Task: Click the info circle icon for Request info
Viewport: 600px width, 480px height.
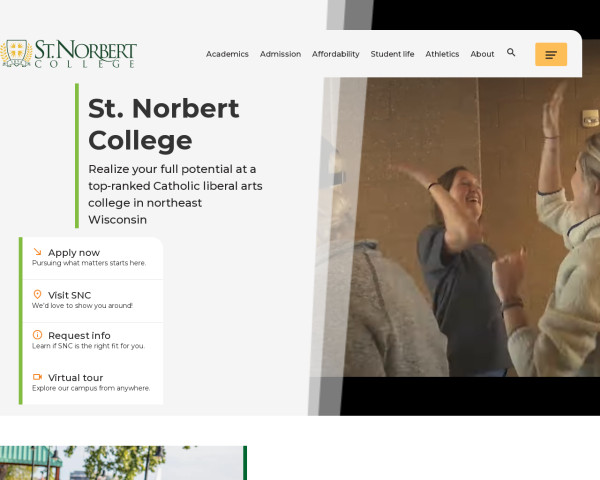Action: click(x=37, y=335)
